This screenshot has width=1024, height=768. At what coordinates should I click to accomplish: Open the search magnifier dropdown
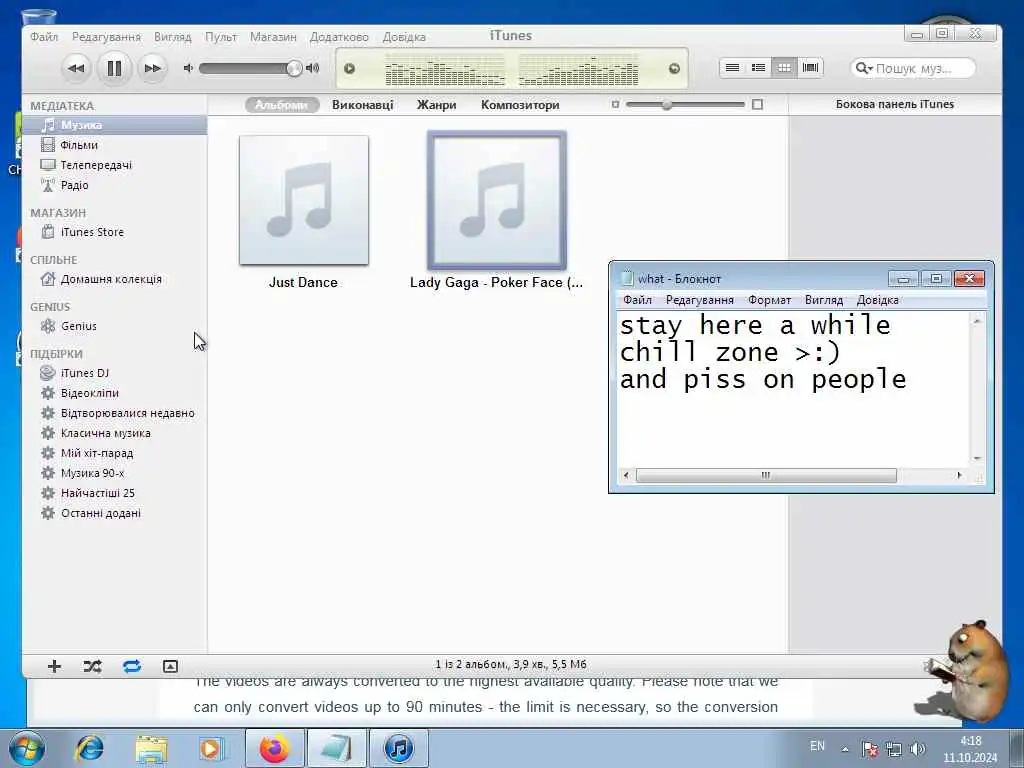point(864,68)
